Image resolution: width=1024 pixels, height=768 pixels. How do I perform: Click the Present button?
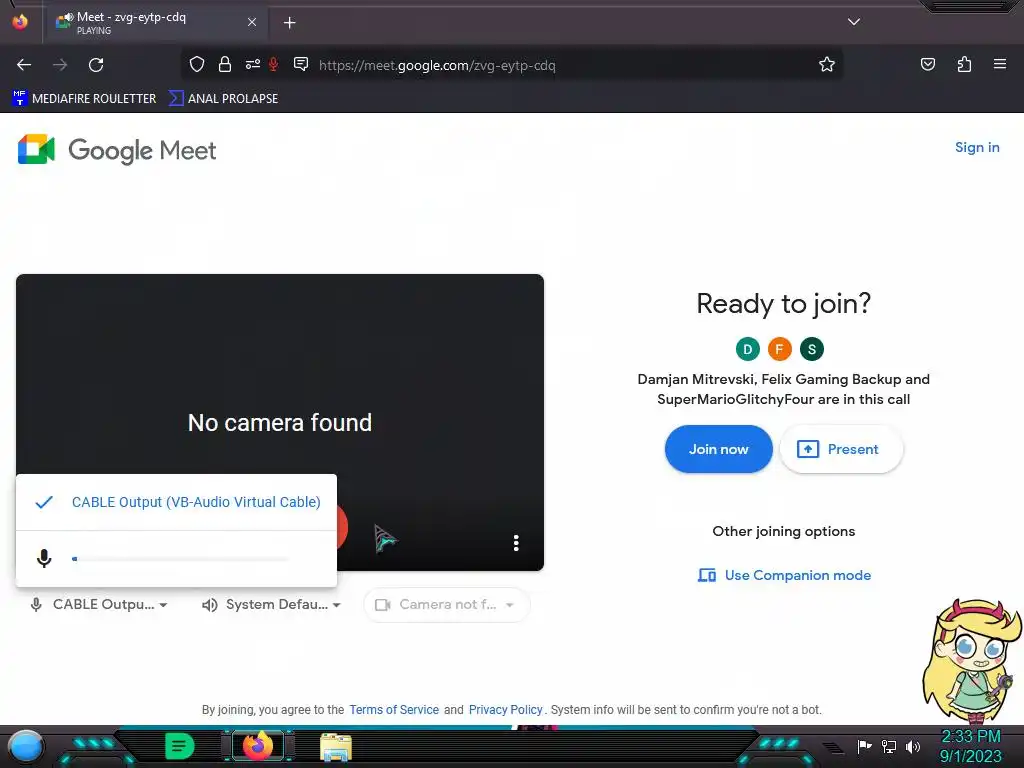click(841, 449)
